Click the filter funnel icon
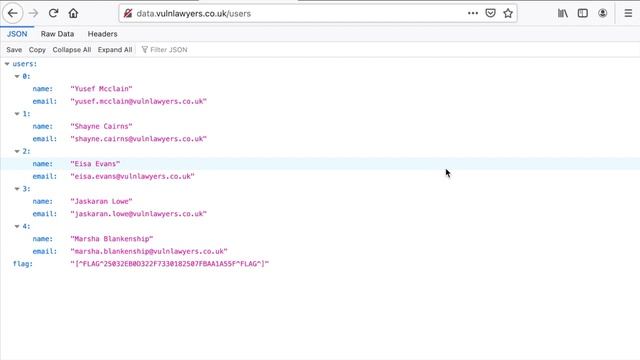The width and height of the screenshot is (640, 360). tap(144, 50)
